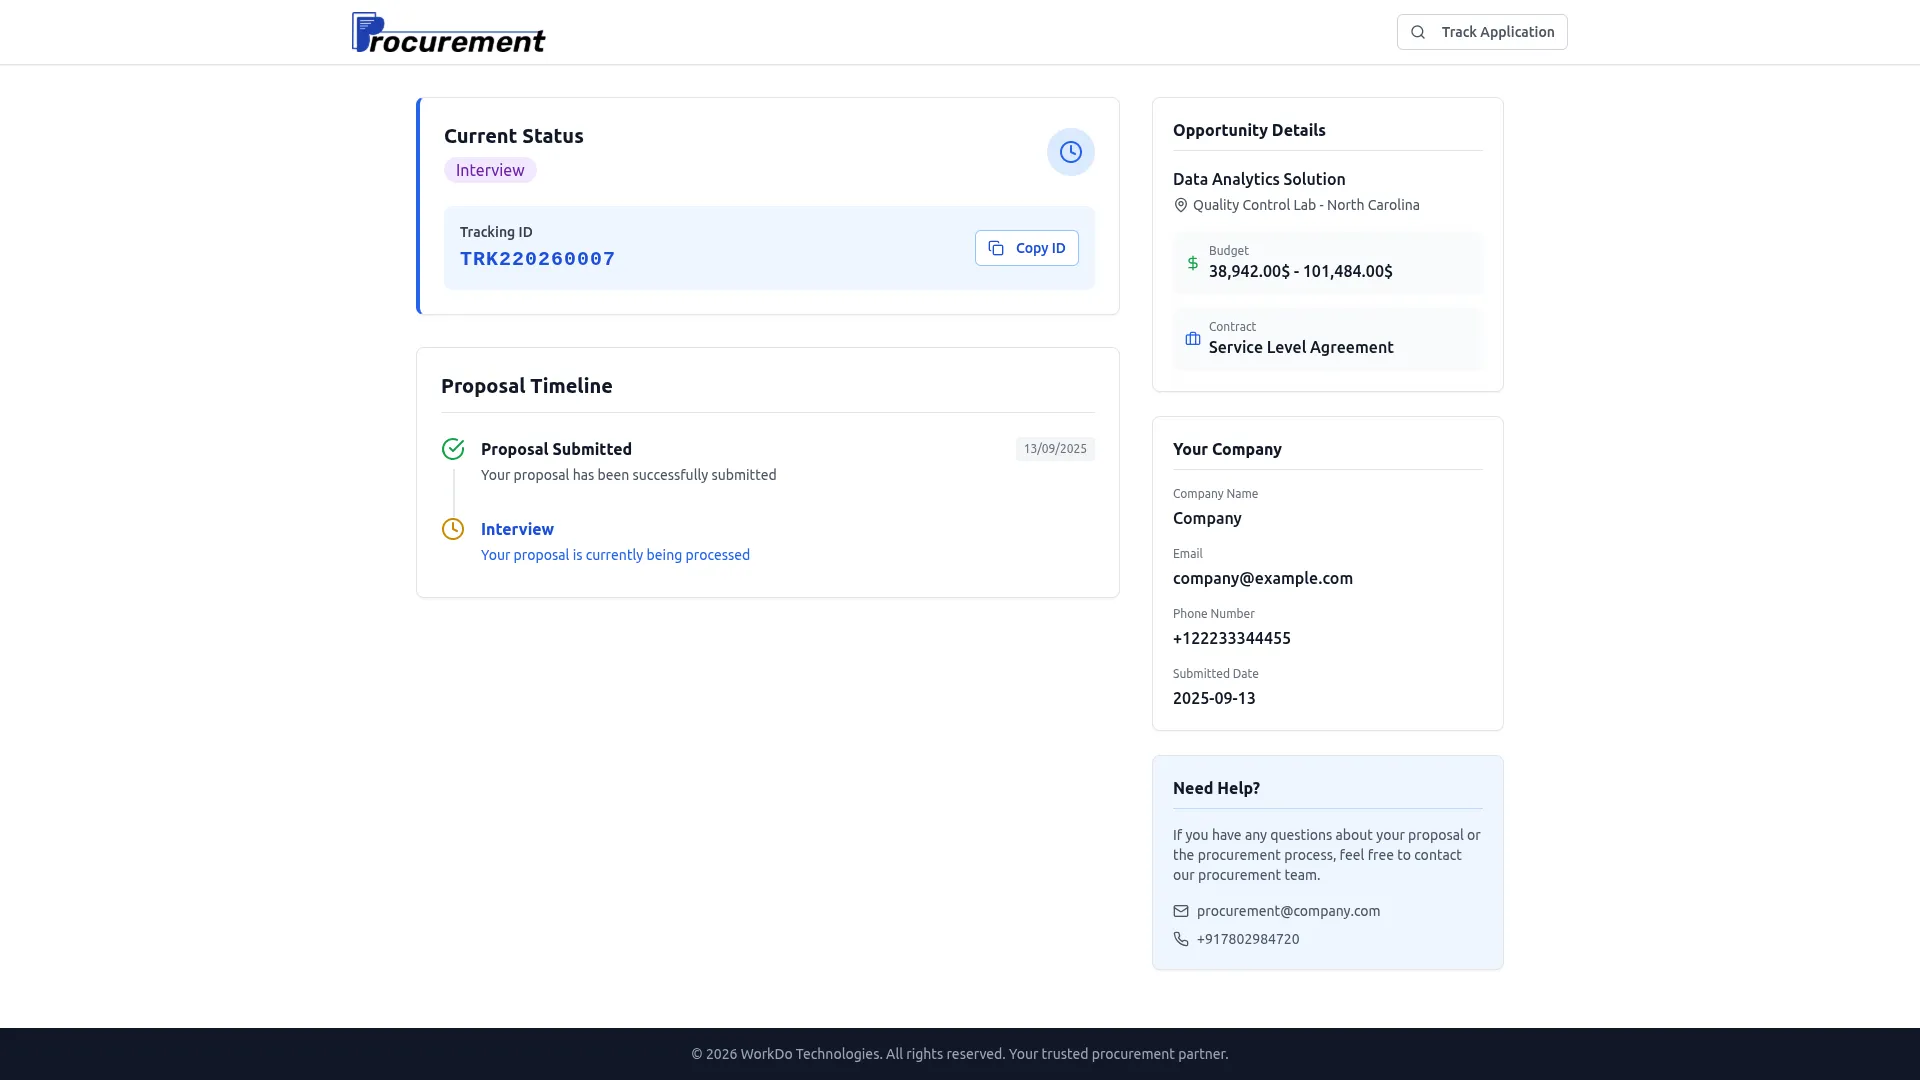
Task: Click the search icon in Track Application
Action: 1418,32
